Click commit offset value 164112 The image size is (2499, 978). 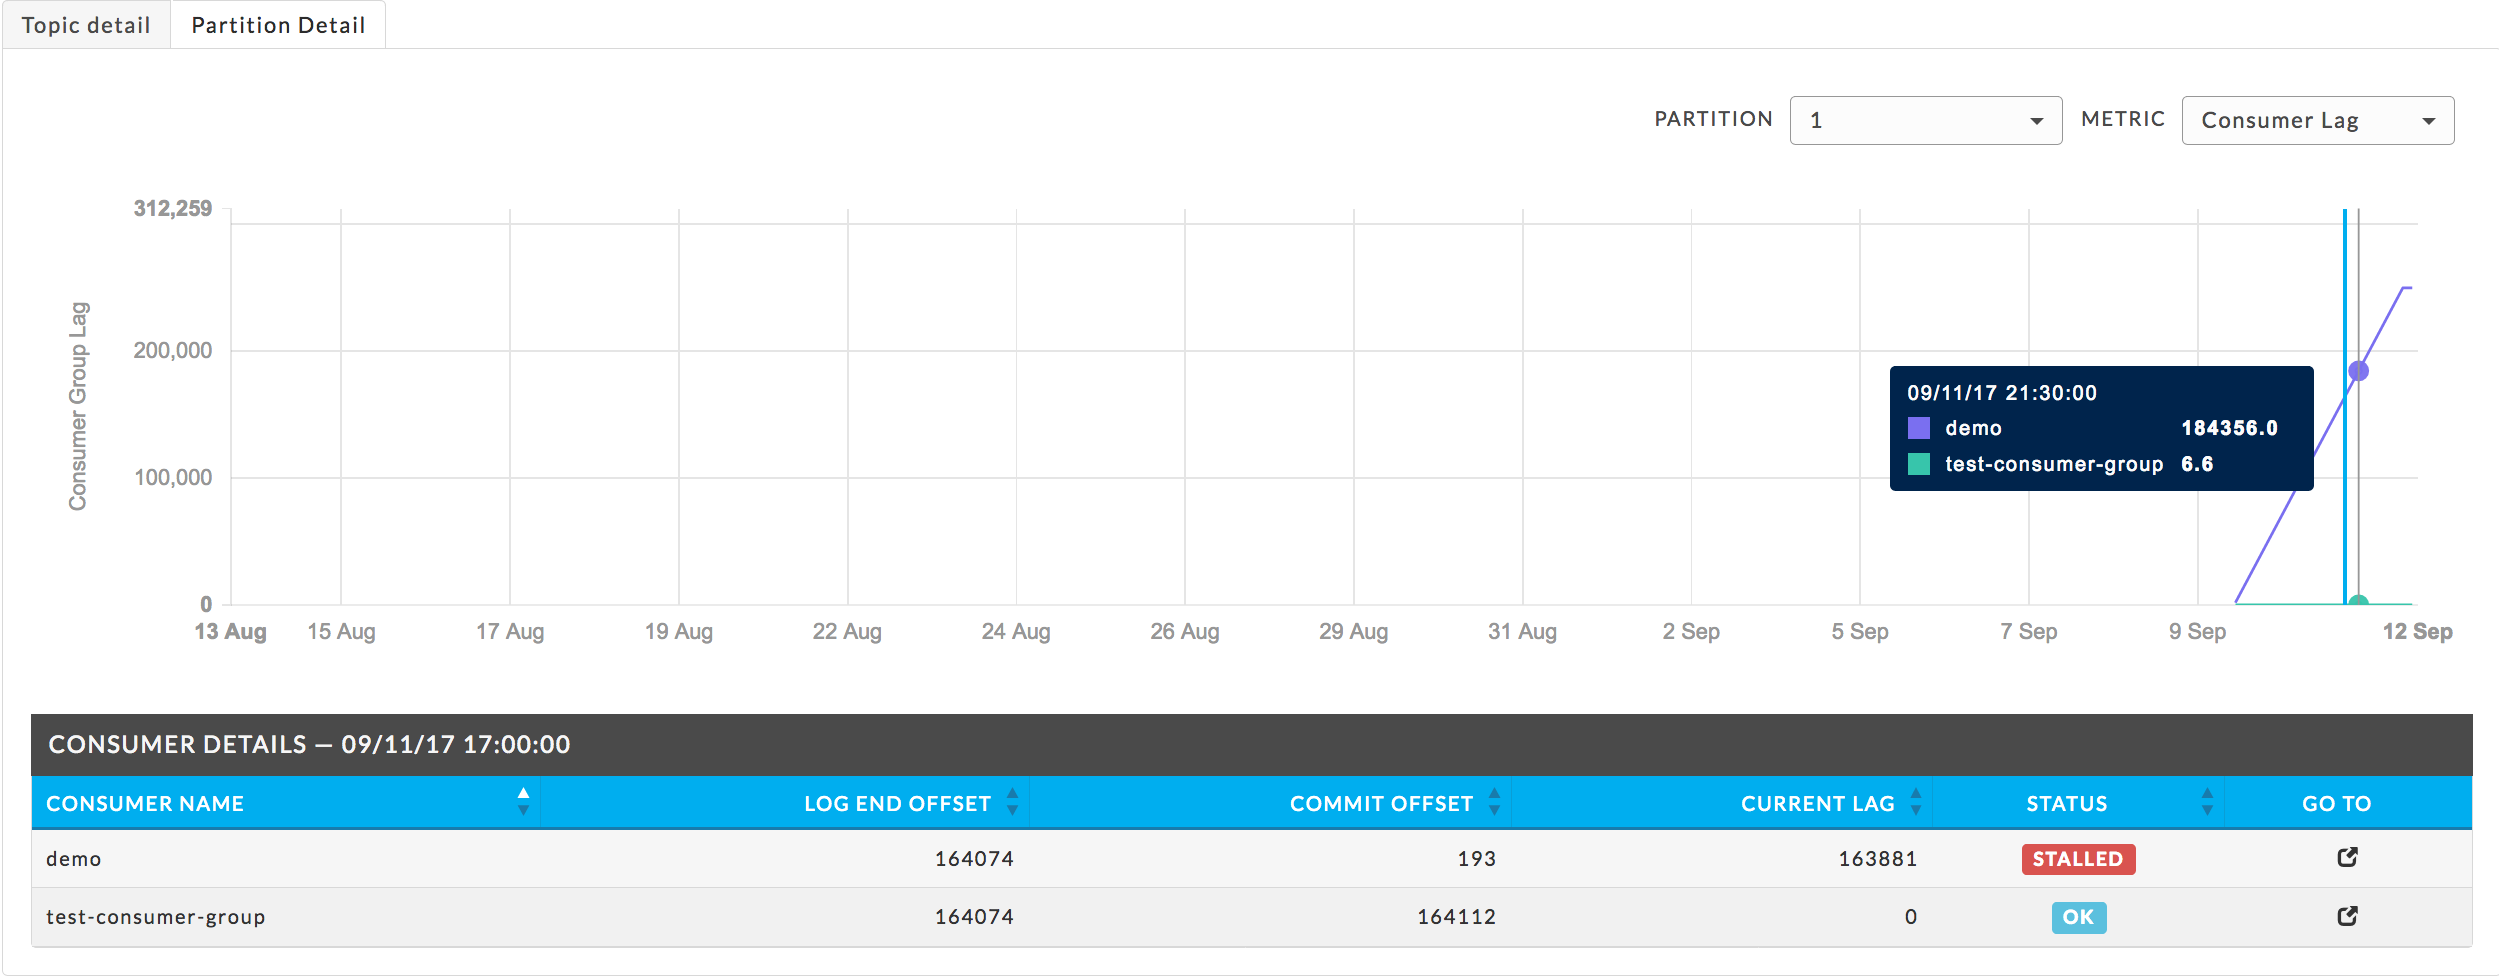click(1456, 917)
